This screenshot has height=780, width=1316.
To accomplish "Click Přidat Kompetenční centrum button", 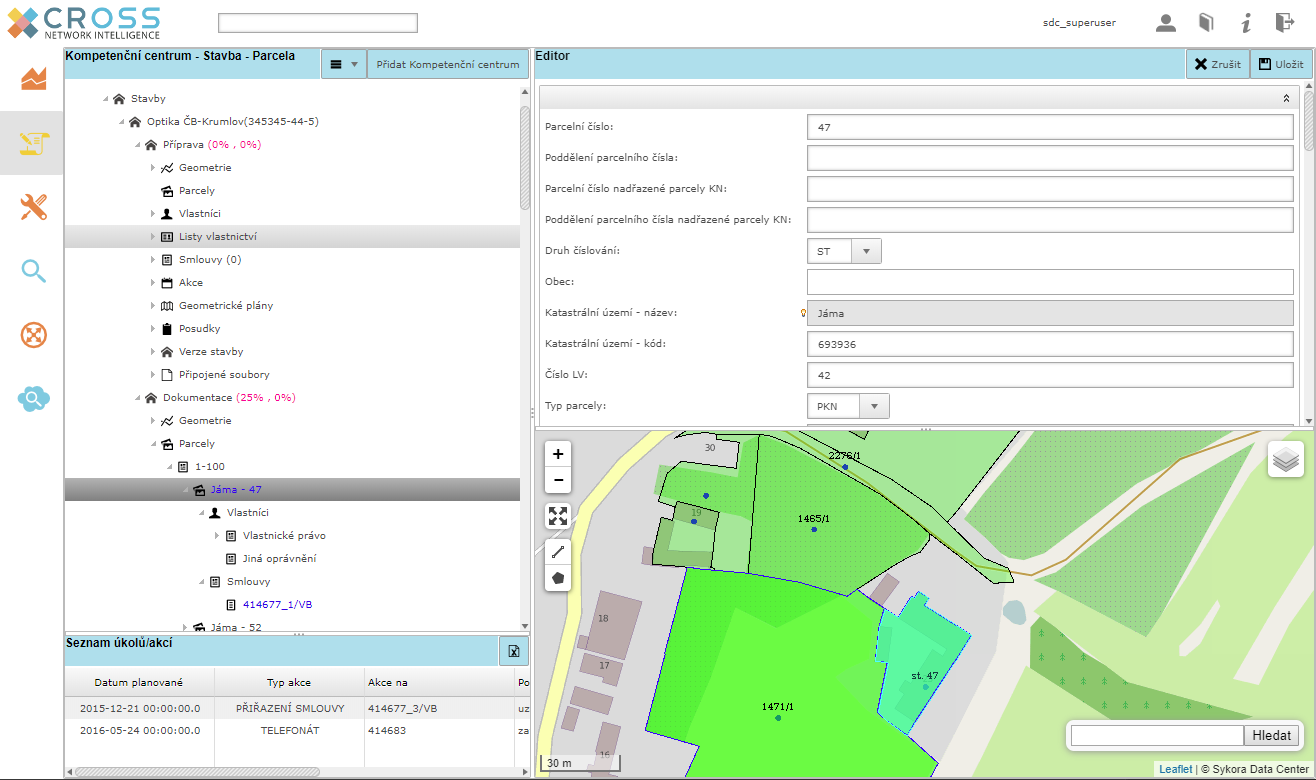I will (x=447, y=64).
